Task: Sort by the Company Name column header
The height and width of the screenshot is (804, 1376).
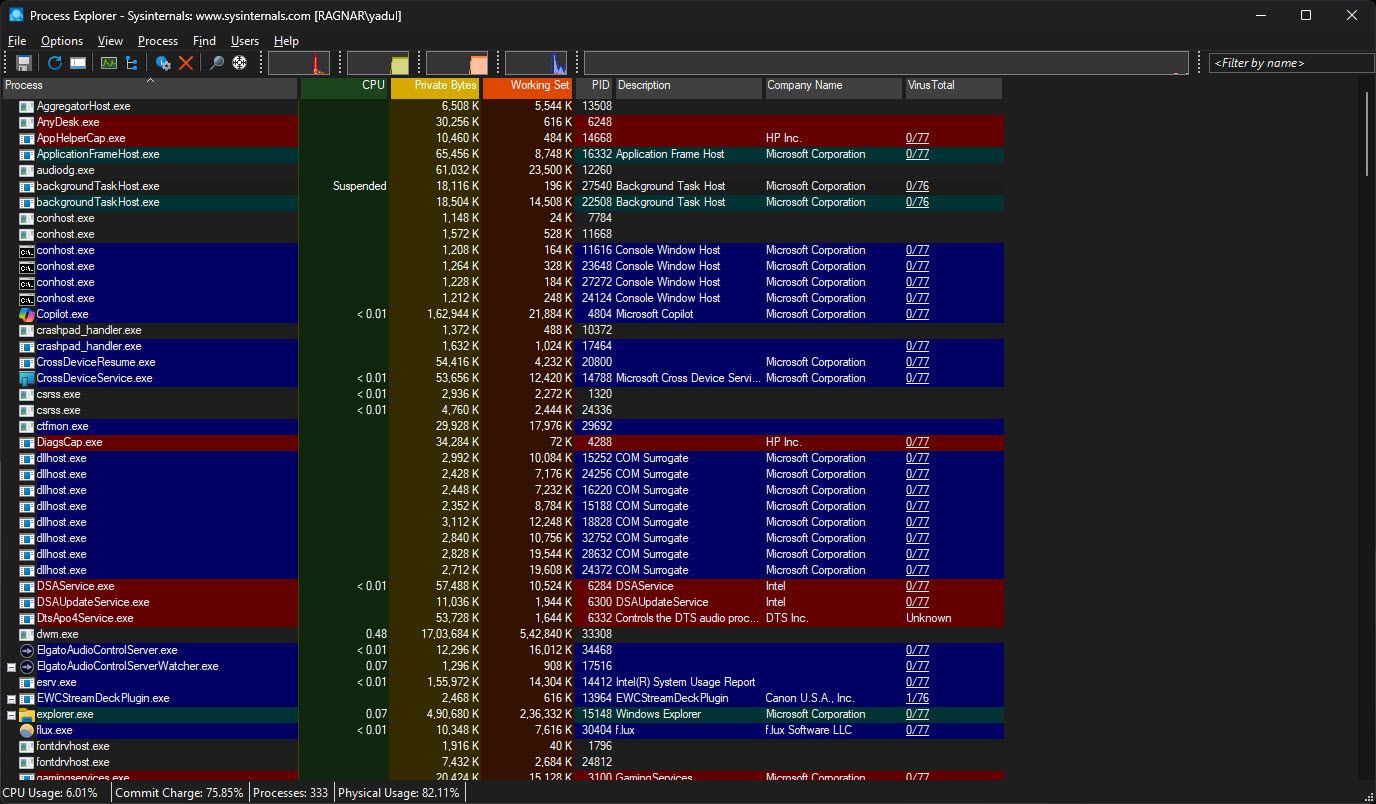Action: click(834, 87)
